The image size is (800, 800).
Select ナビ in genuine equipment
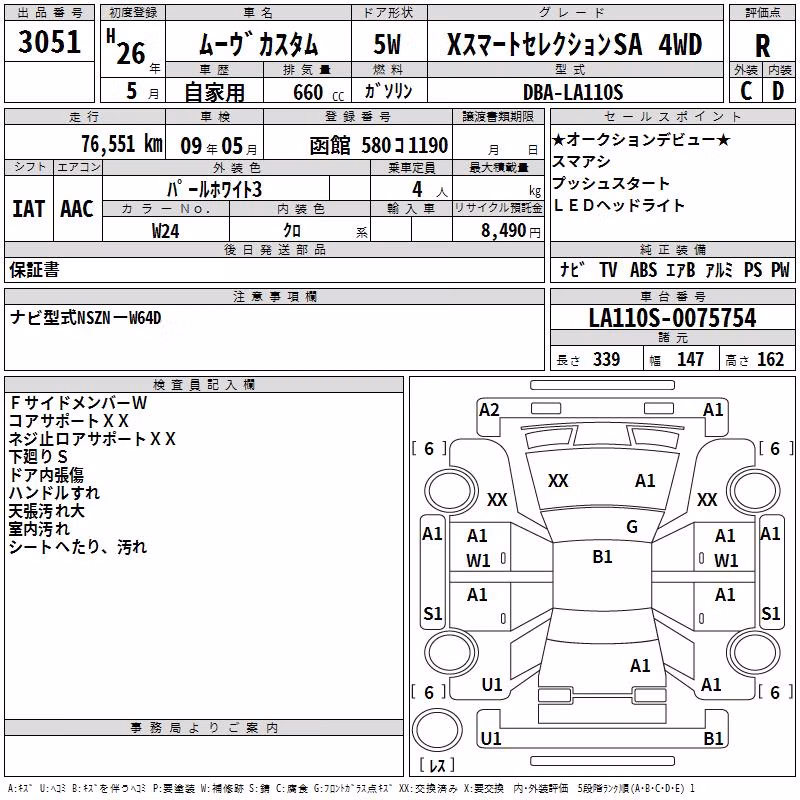pos(572,270)
